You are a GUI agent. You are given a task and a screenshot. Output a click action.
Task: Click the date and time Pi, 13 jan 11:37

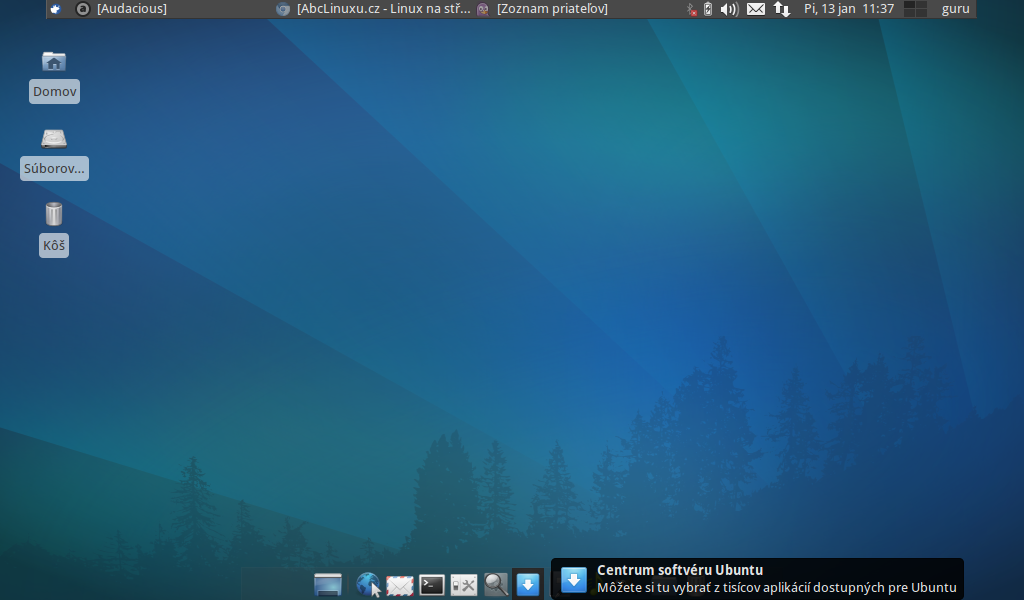pos(848,8)
